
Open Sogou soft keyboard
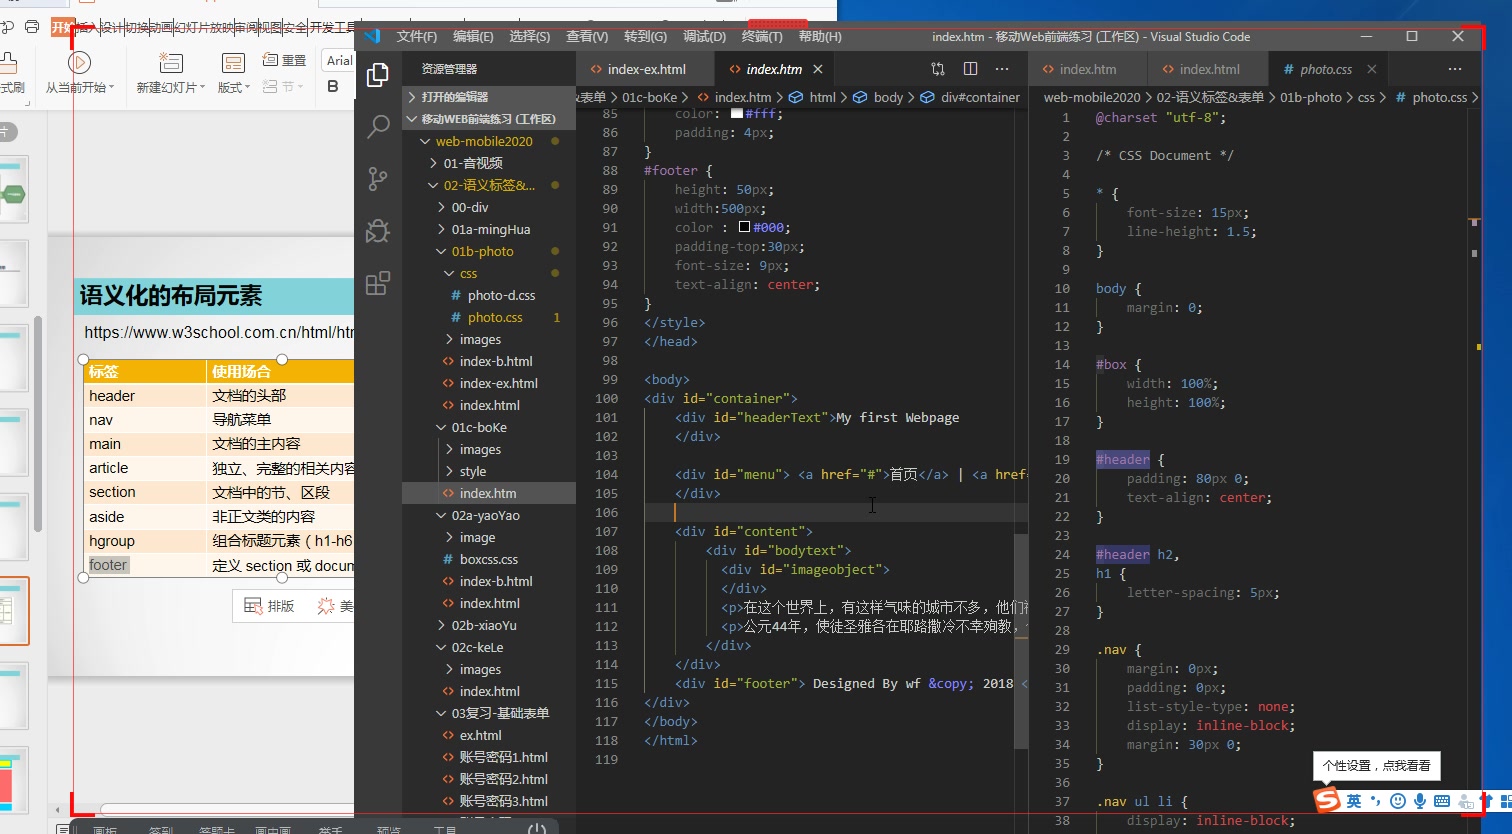coord(1442,801)
